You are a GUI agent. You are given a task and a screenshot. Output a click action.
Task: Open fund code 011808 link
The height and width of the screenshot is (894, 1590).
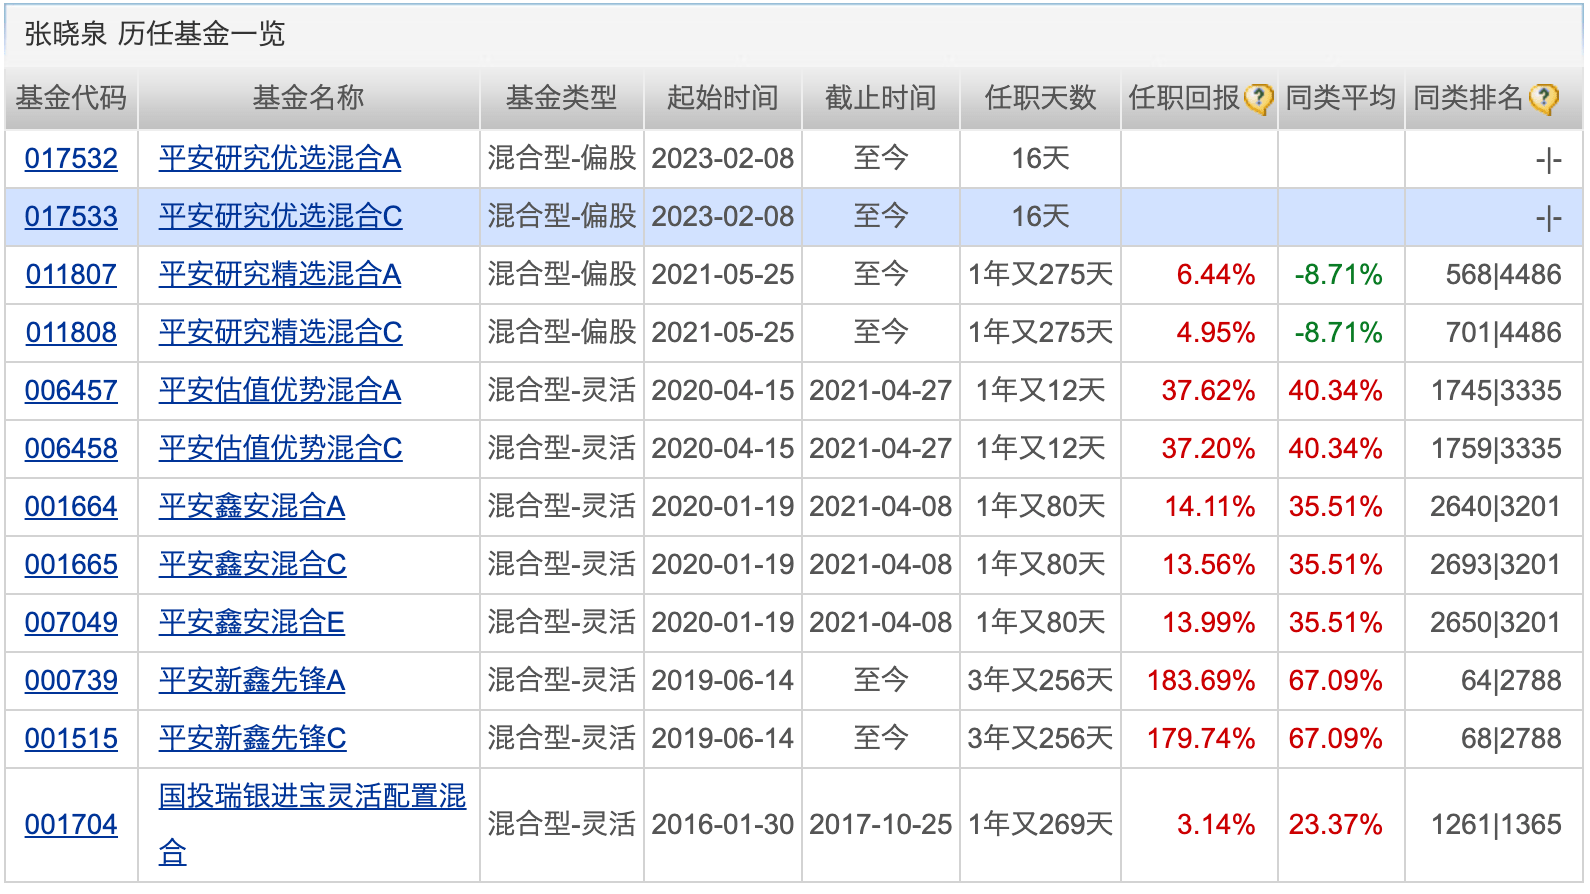click(x=71, y=332)
